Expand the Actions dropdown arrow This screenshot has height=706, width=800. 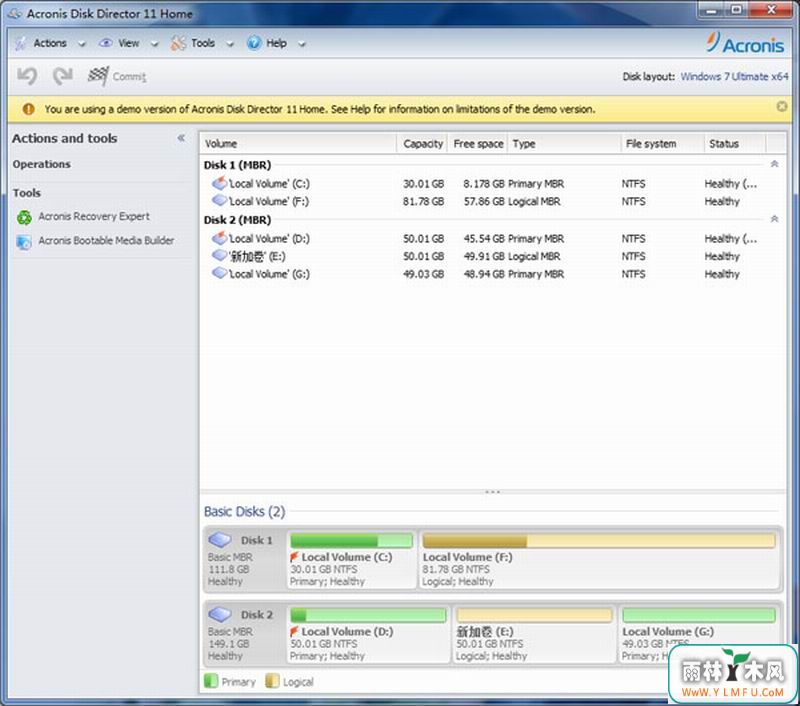[x=82, y=44]
